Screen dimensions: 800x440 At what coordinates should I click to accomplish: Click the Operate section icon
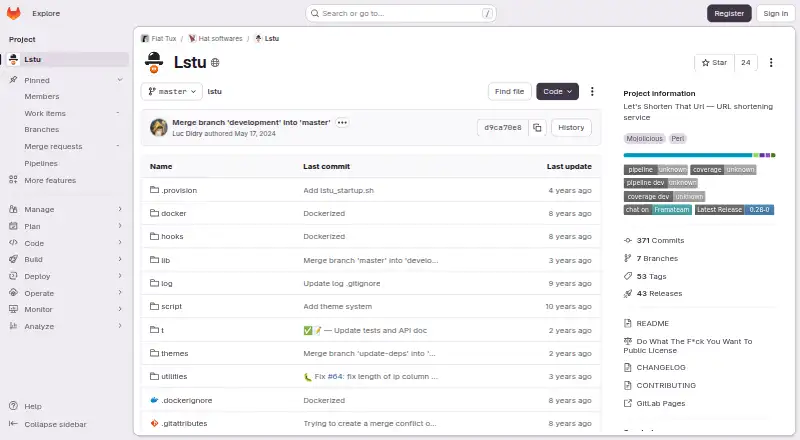[14, 292]
